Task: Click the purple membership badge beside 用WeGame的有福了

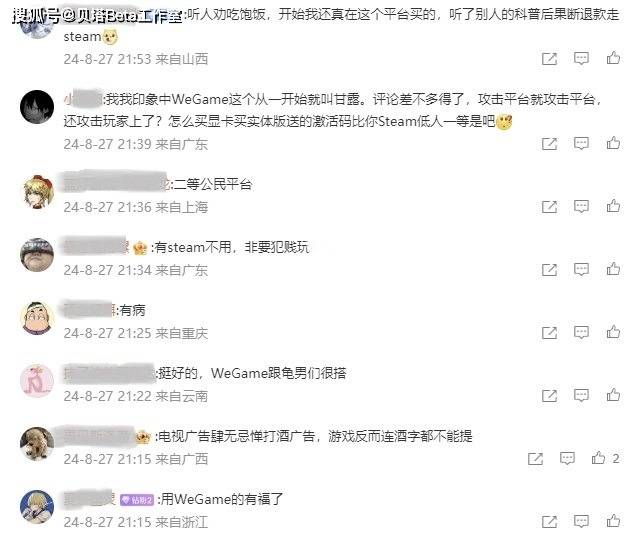Action: [x=137, y=500]
